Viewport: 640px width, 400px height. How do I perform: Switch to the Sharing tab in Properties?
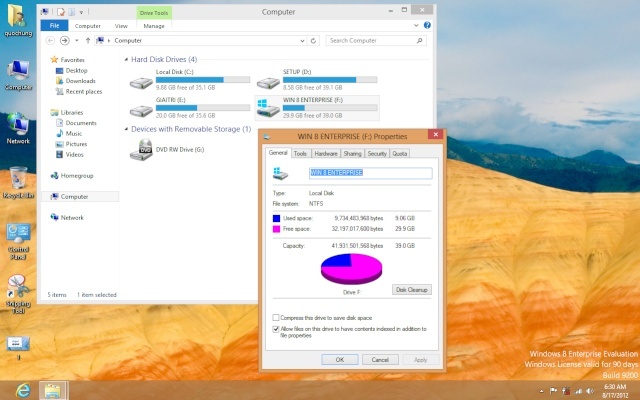[x=352, y=153]
